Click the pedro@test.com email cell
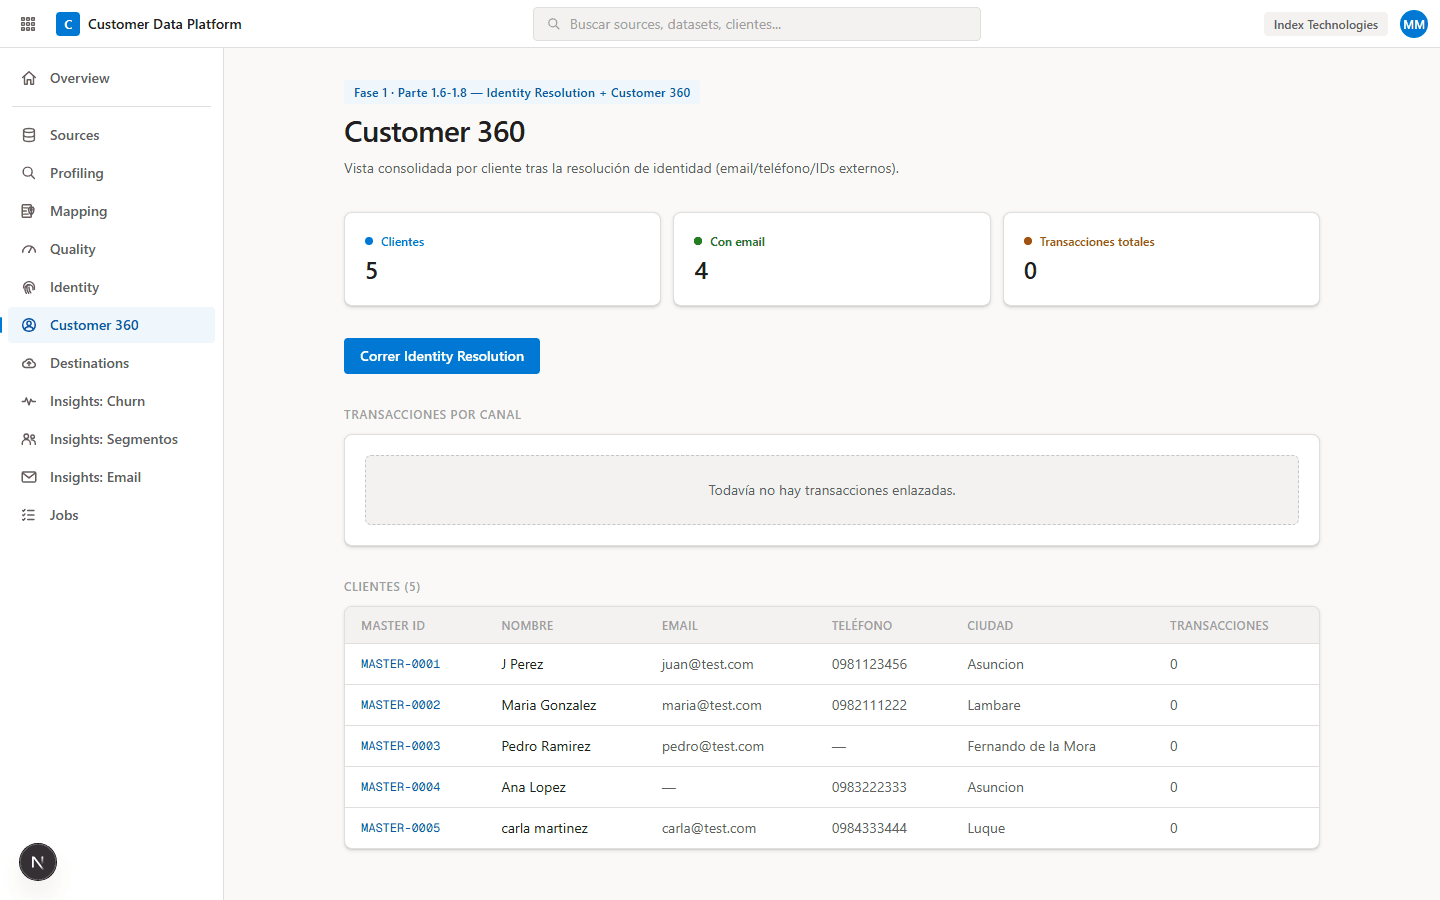The image size is (1440, 900). point(713,746)
